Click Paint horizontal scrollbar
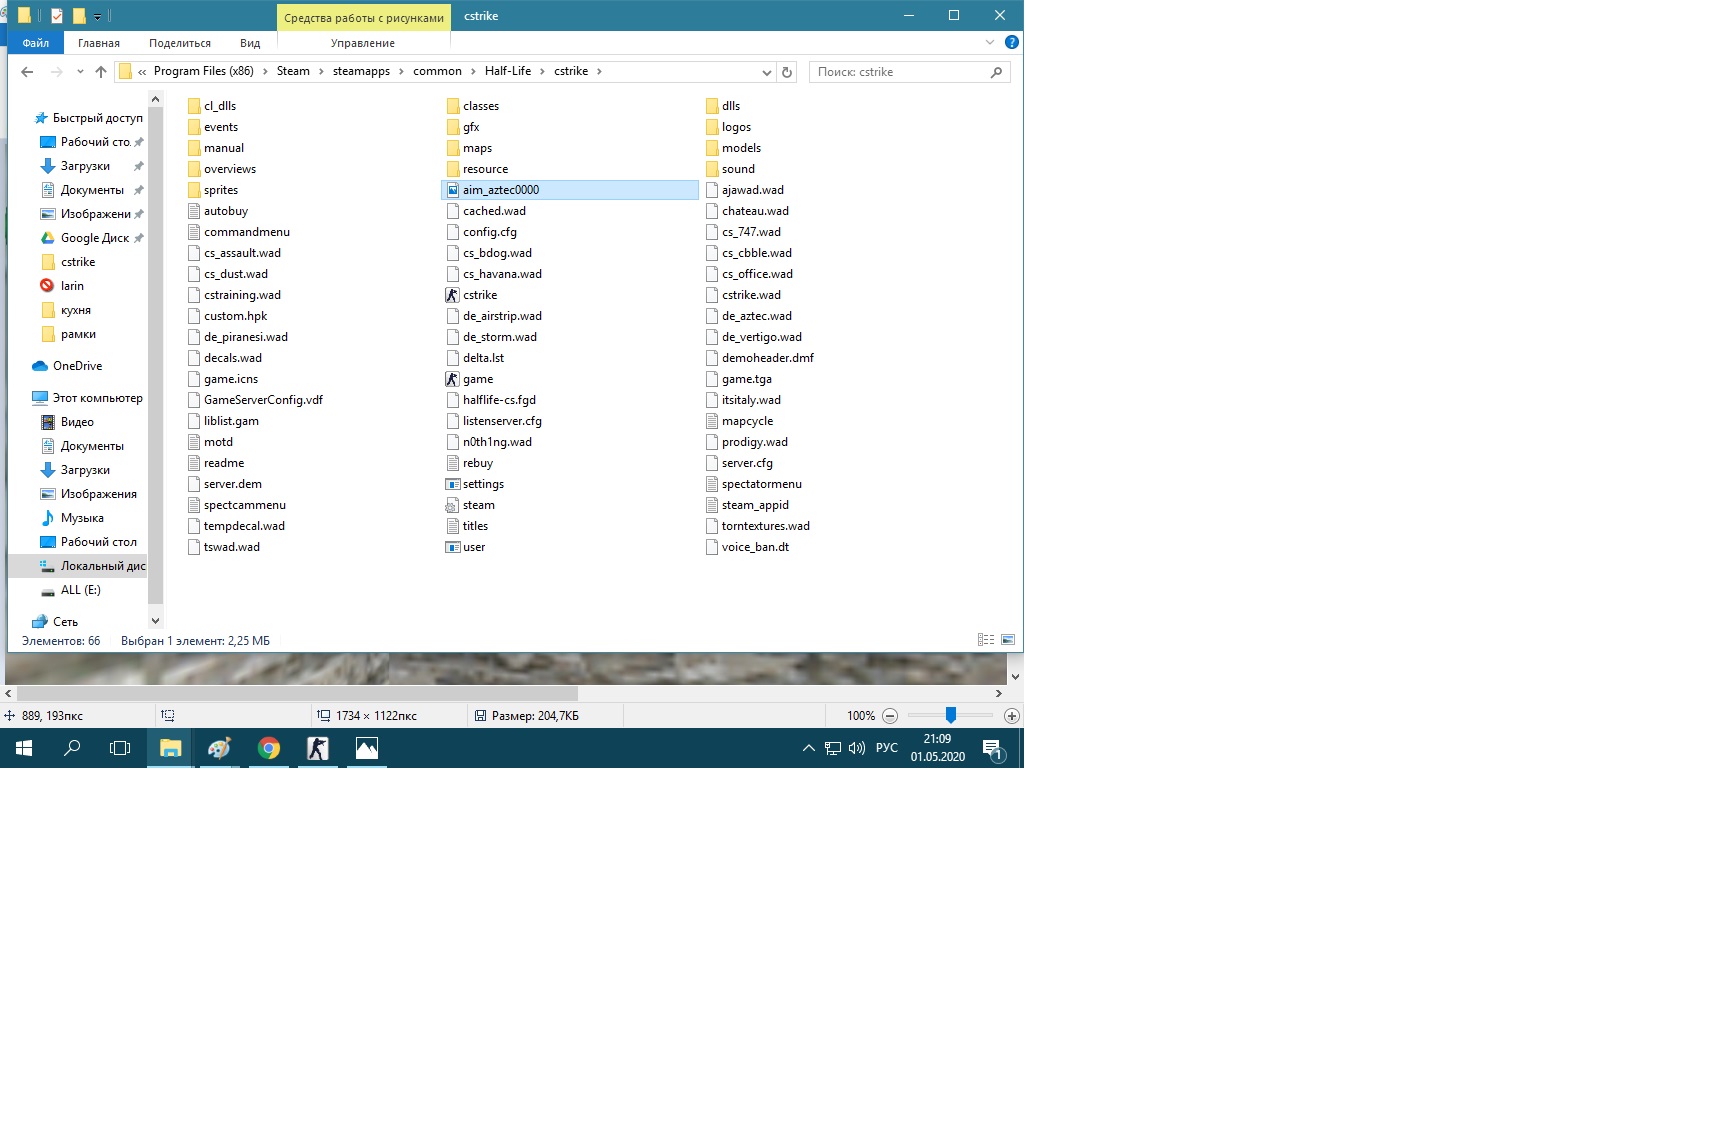Screen dimensions: 1734x1122 click(x=297, y=693)
